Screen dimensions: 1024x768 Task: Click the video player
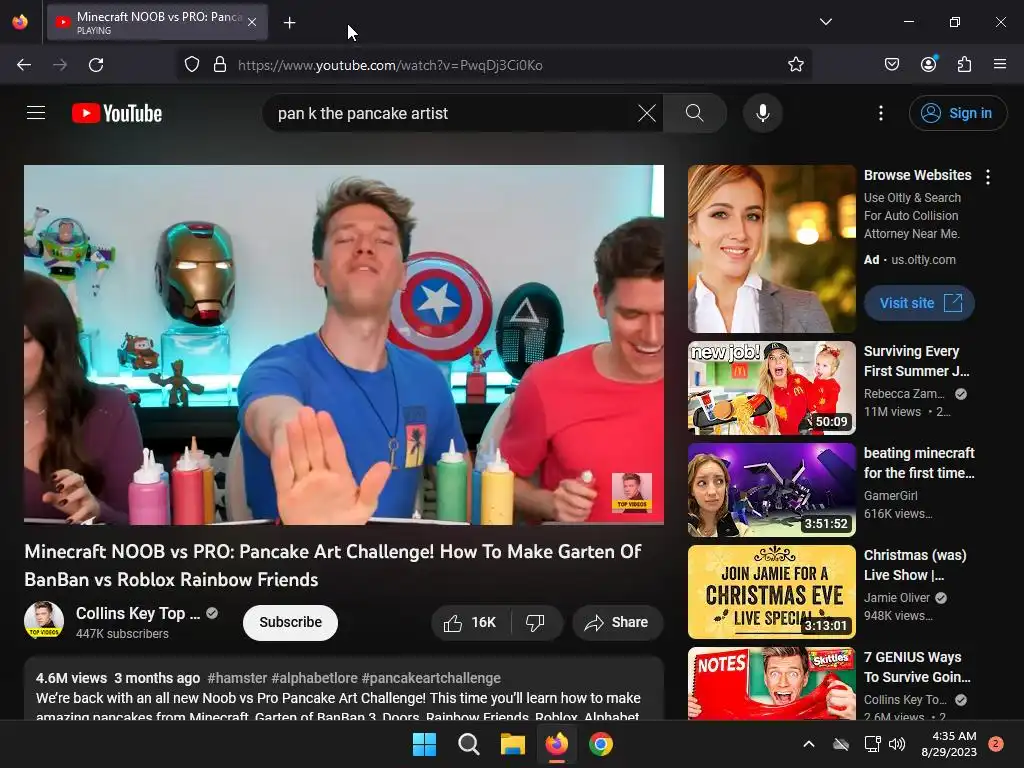click(x=344, y=344)
